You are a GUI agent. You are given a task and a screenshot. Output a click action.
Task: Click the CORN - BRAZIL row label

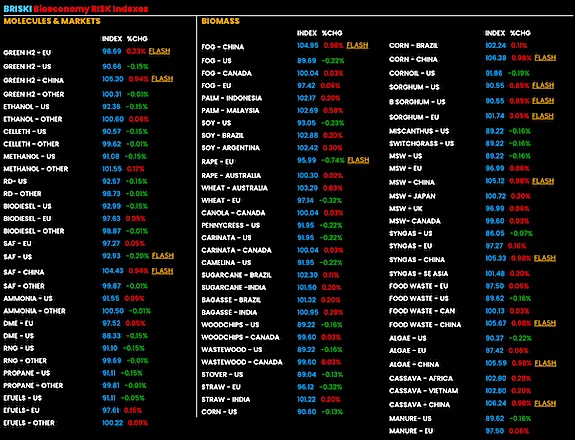tap(413, 46)
